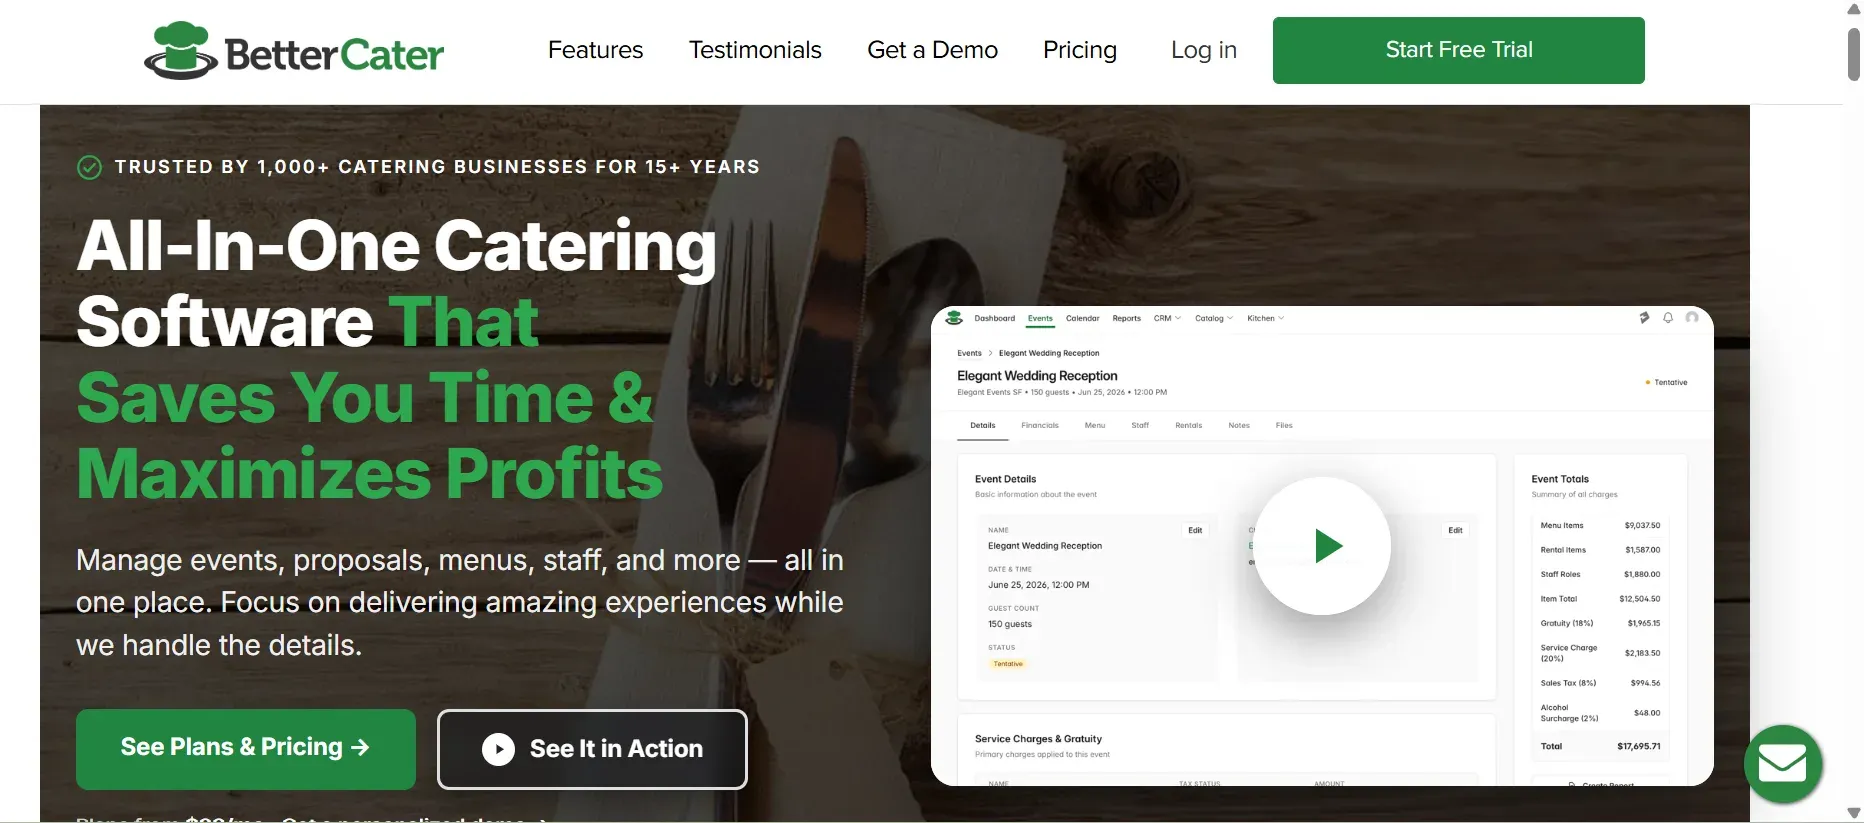Image resolution: width=1864 pixels, height=823 pixels.
Task: Click the "June 25, 2026, 12:00 PM" value
Action: click(x=1039, y=585)
